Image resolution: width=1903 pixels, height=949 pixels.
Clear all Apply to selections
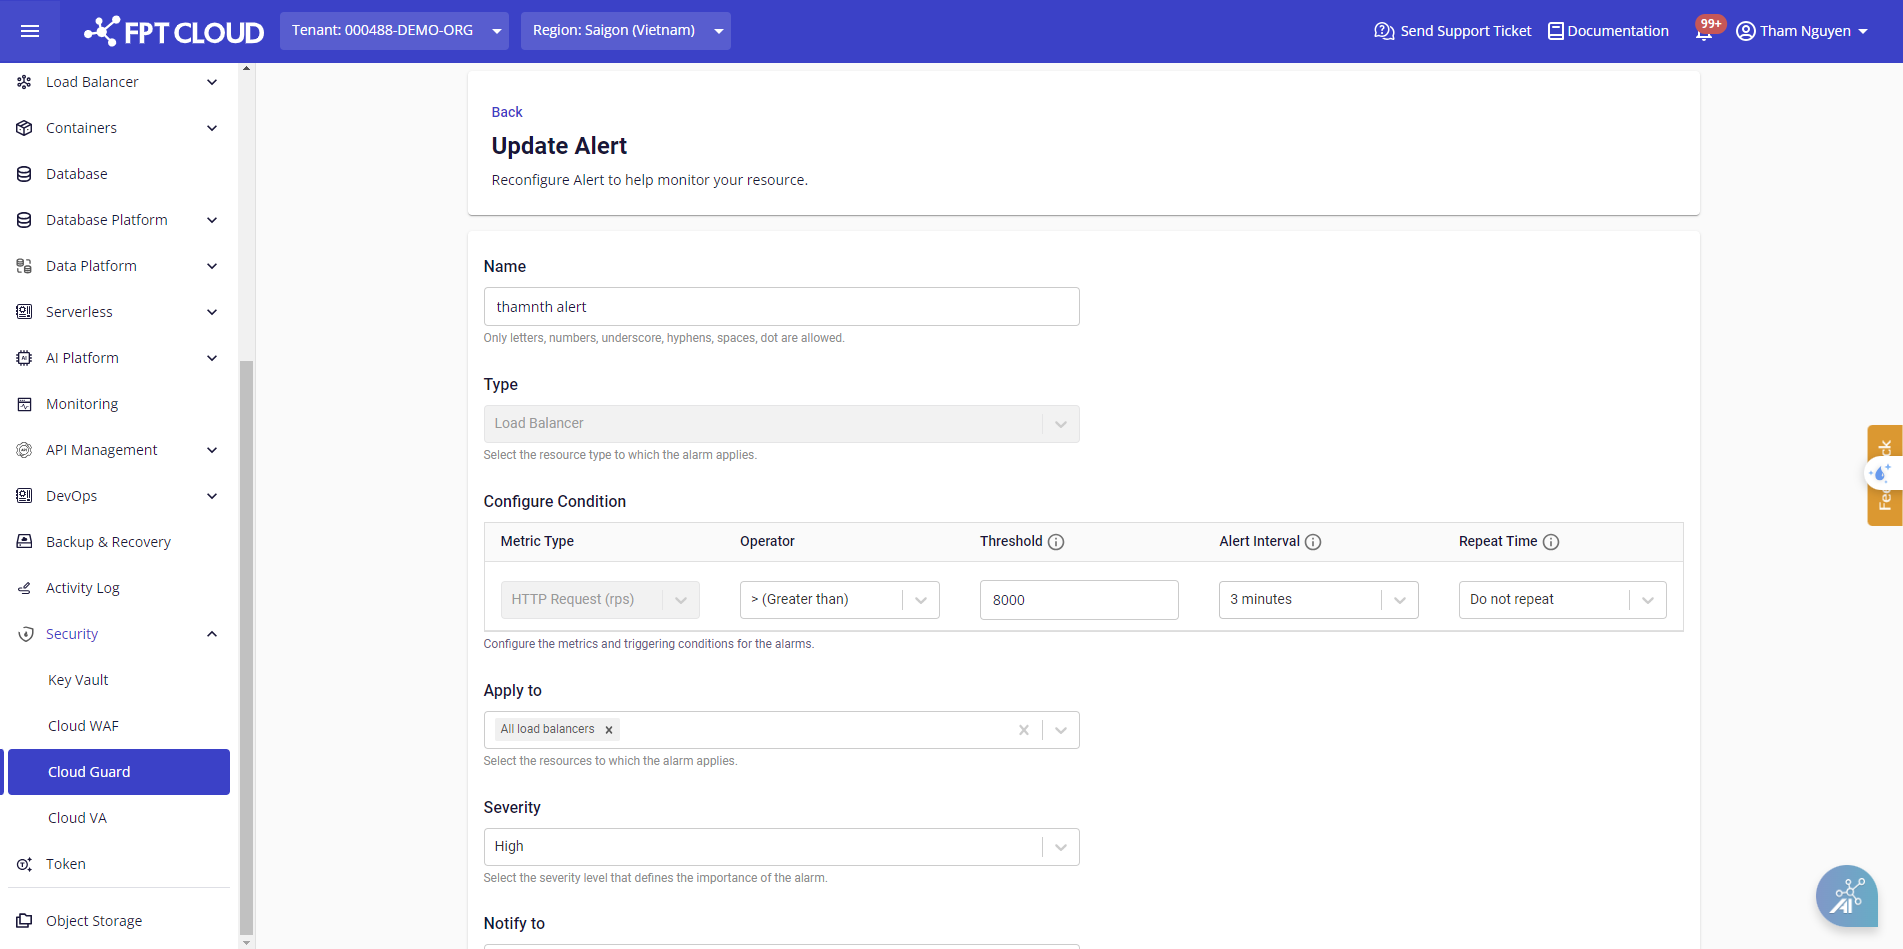pyautogui.click(x=1023, y=730)
